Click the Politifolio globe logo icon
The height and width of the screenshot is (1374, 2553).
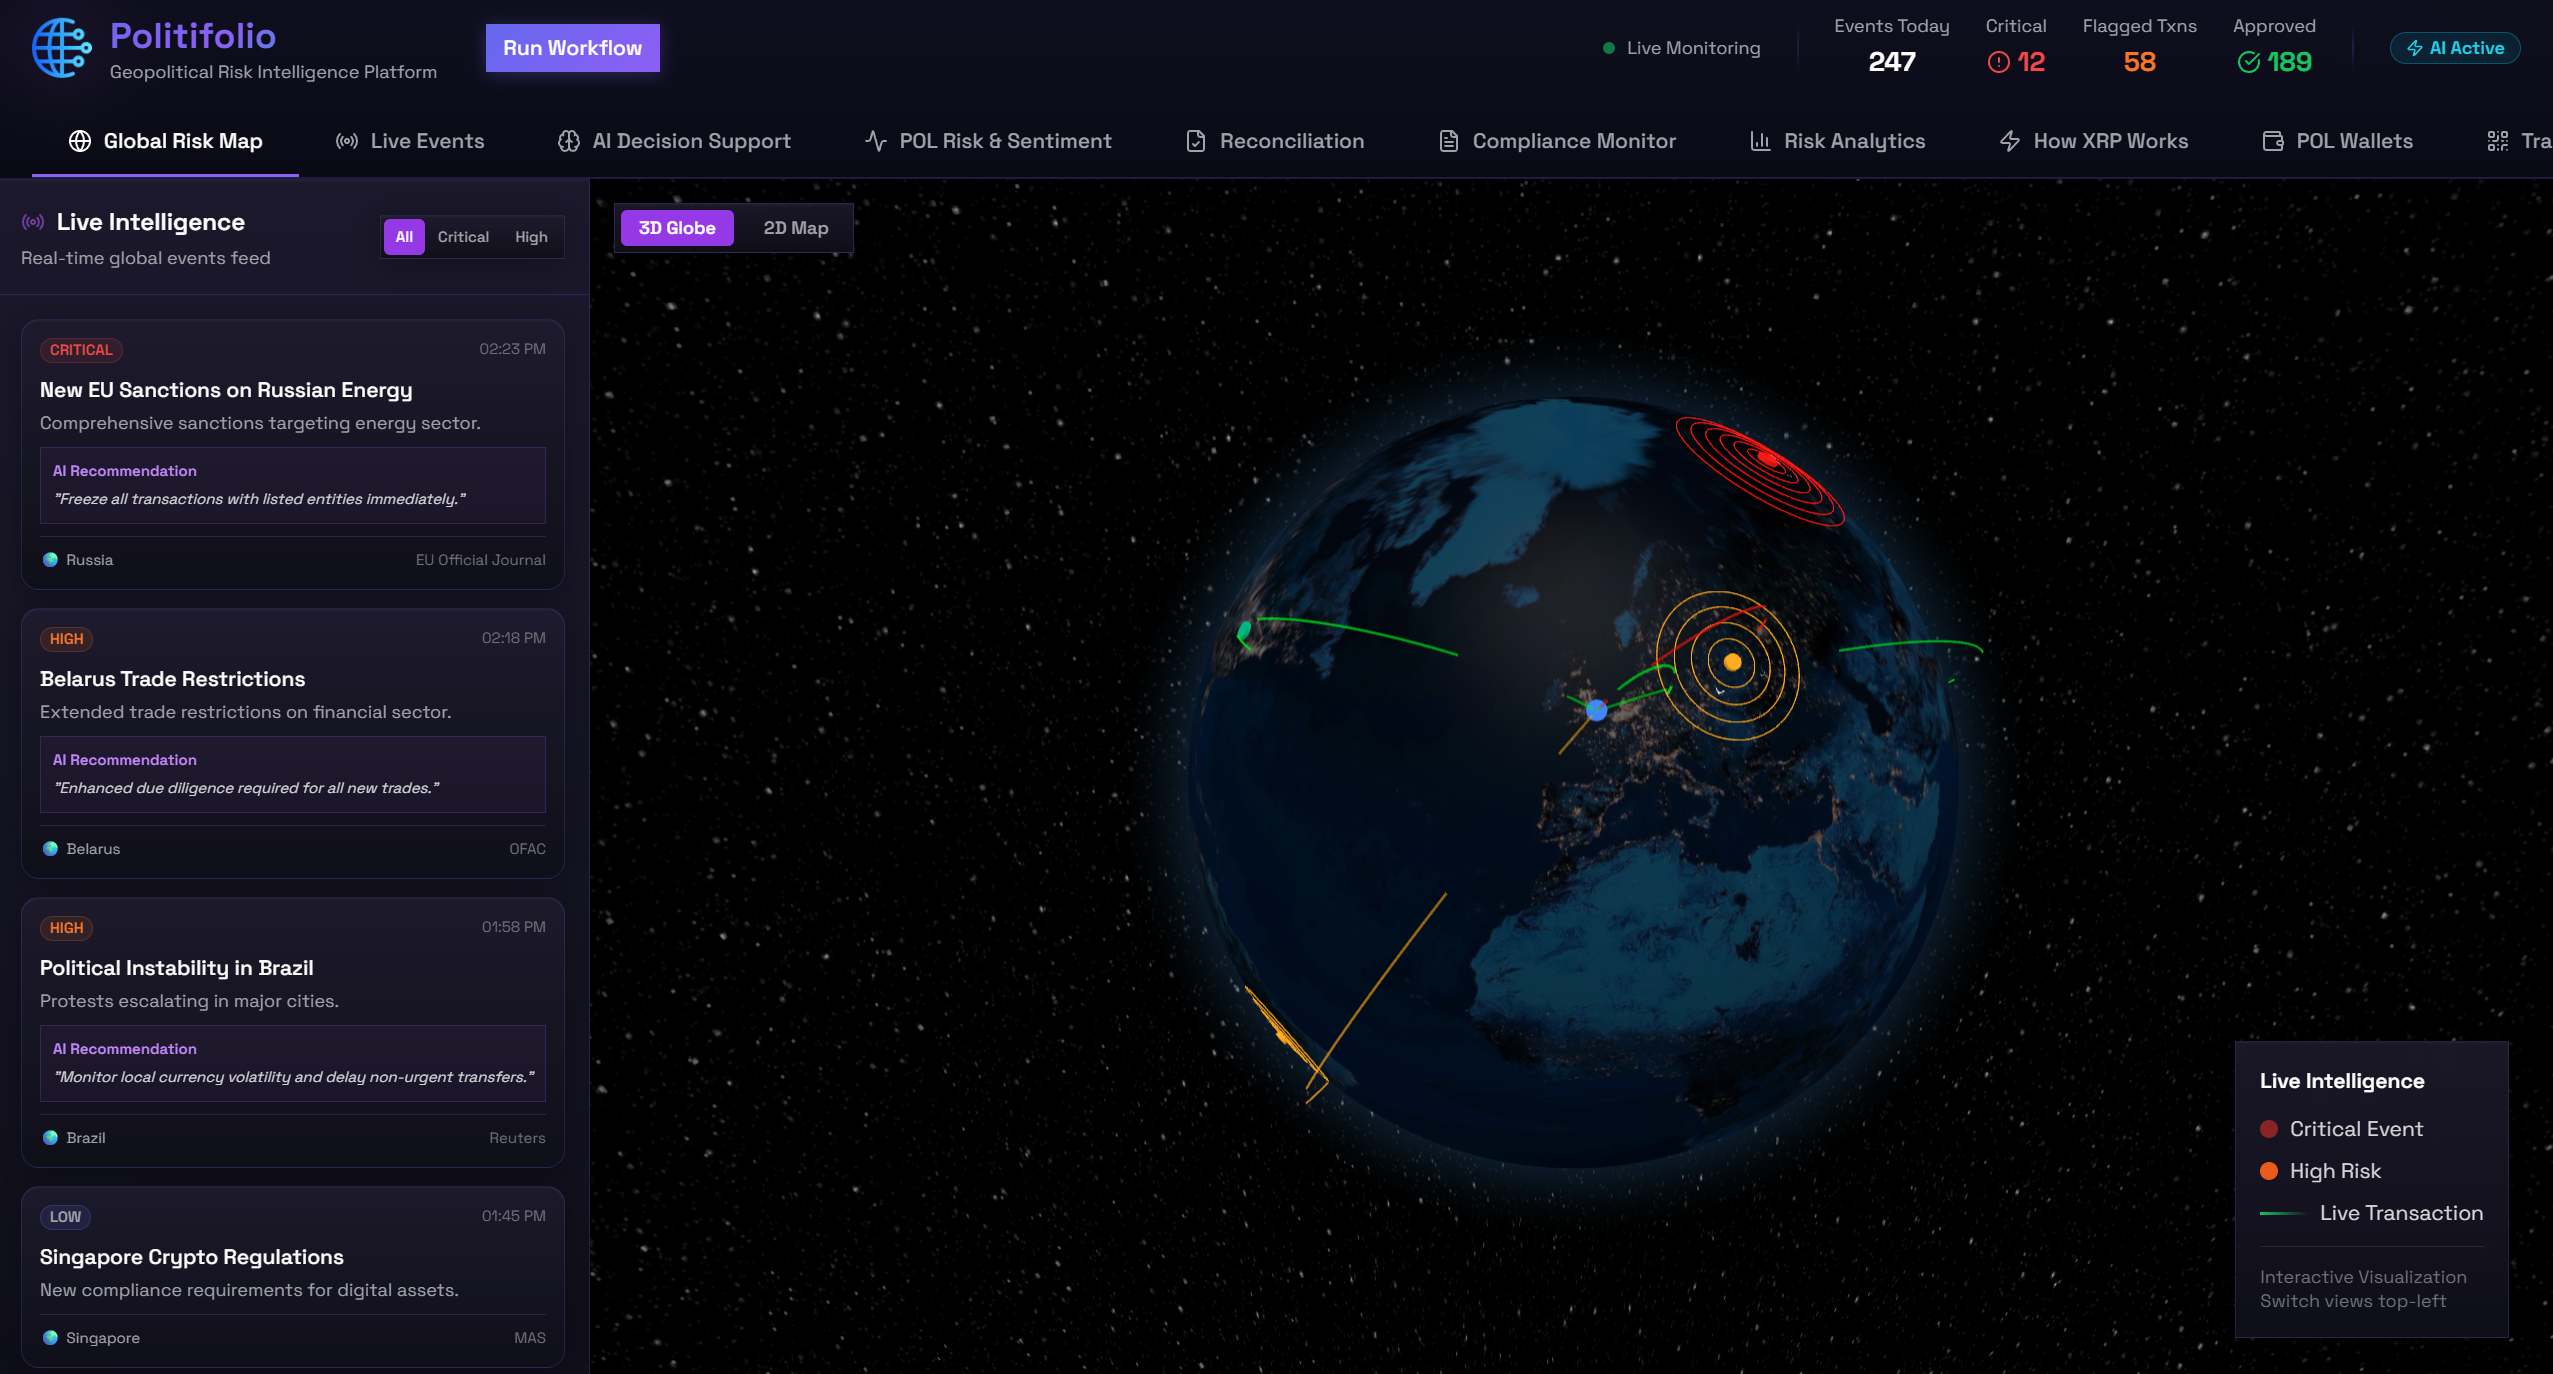pyautogui.click(x=60, y=47)
